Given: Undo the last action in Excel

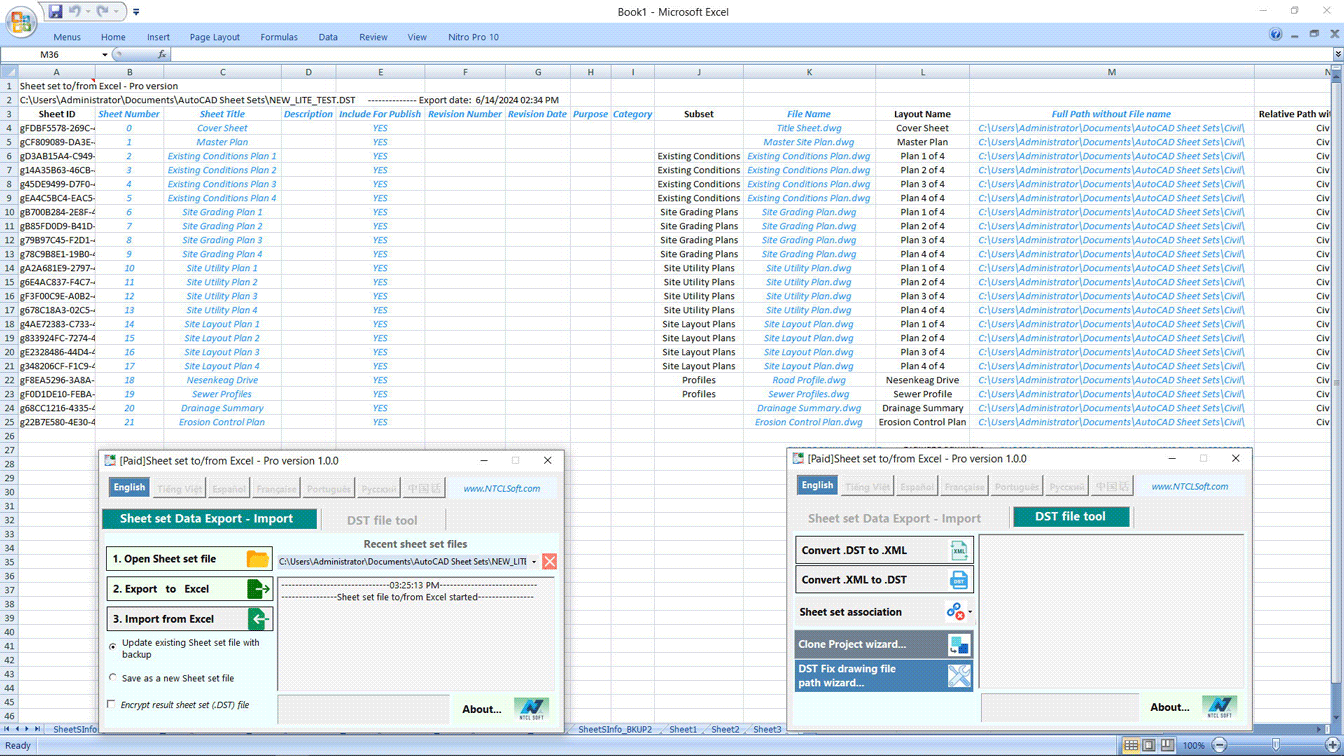Looking at the screenshot, I should (75, 12).
